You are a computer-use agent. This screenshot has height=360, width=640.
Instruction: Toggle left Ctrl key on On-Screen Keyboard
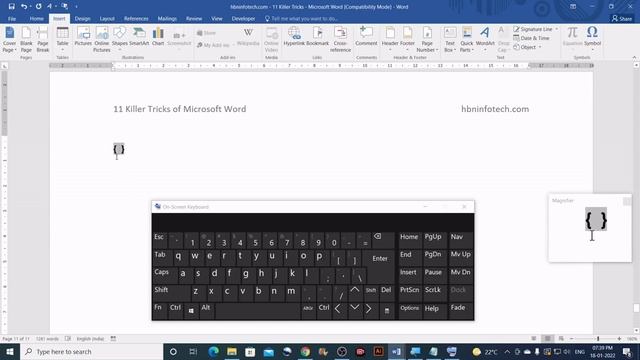click(176, 310)
